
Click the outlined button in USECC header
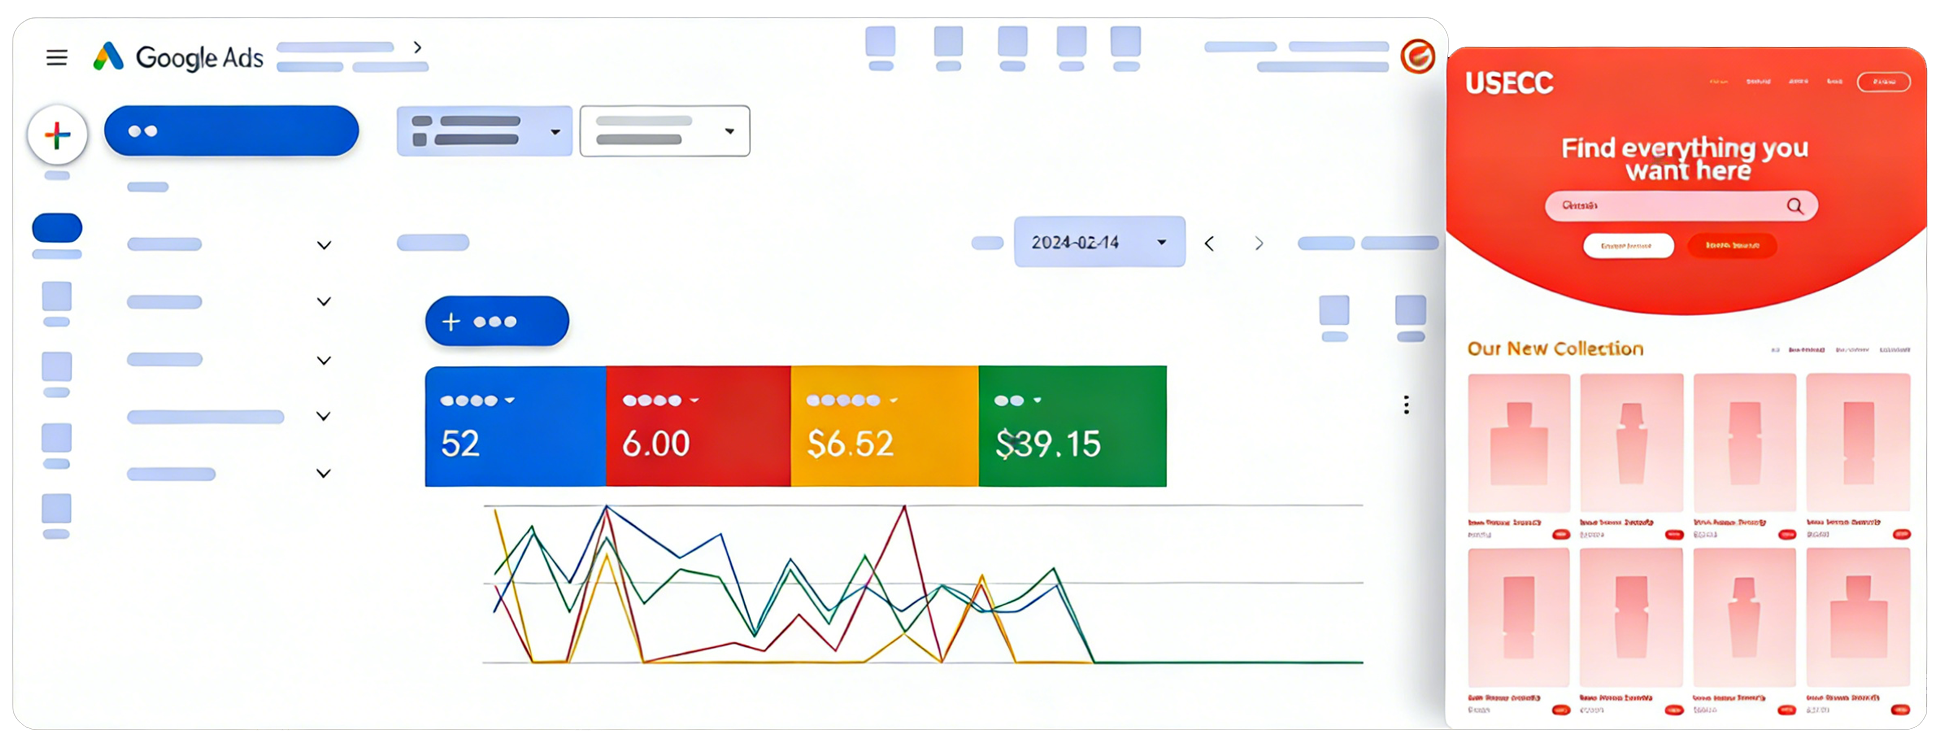pyautogui.click(x=1884, y=82)
